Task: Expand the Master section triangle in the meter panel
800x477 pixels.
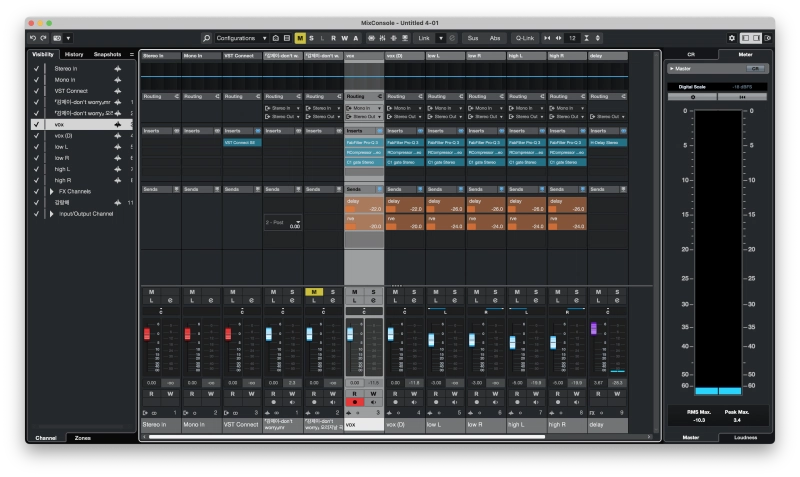Action: 671,68
